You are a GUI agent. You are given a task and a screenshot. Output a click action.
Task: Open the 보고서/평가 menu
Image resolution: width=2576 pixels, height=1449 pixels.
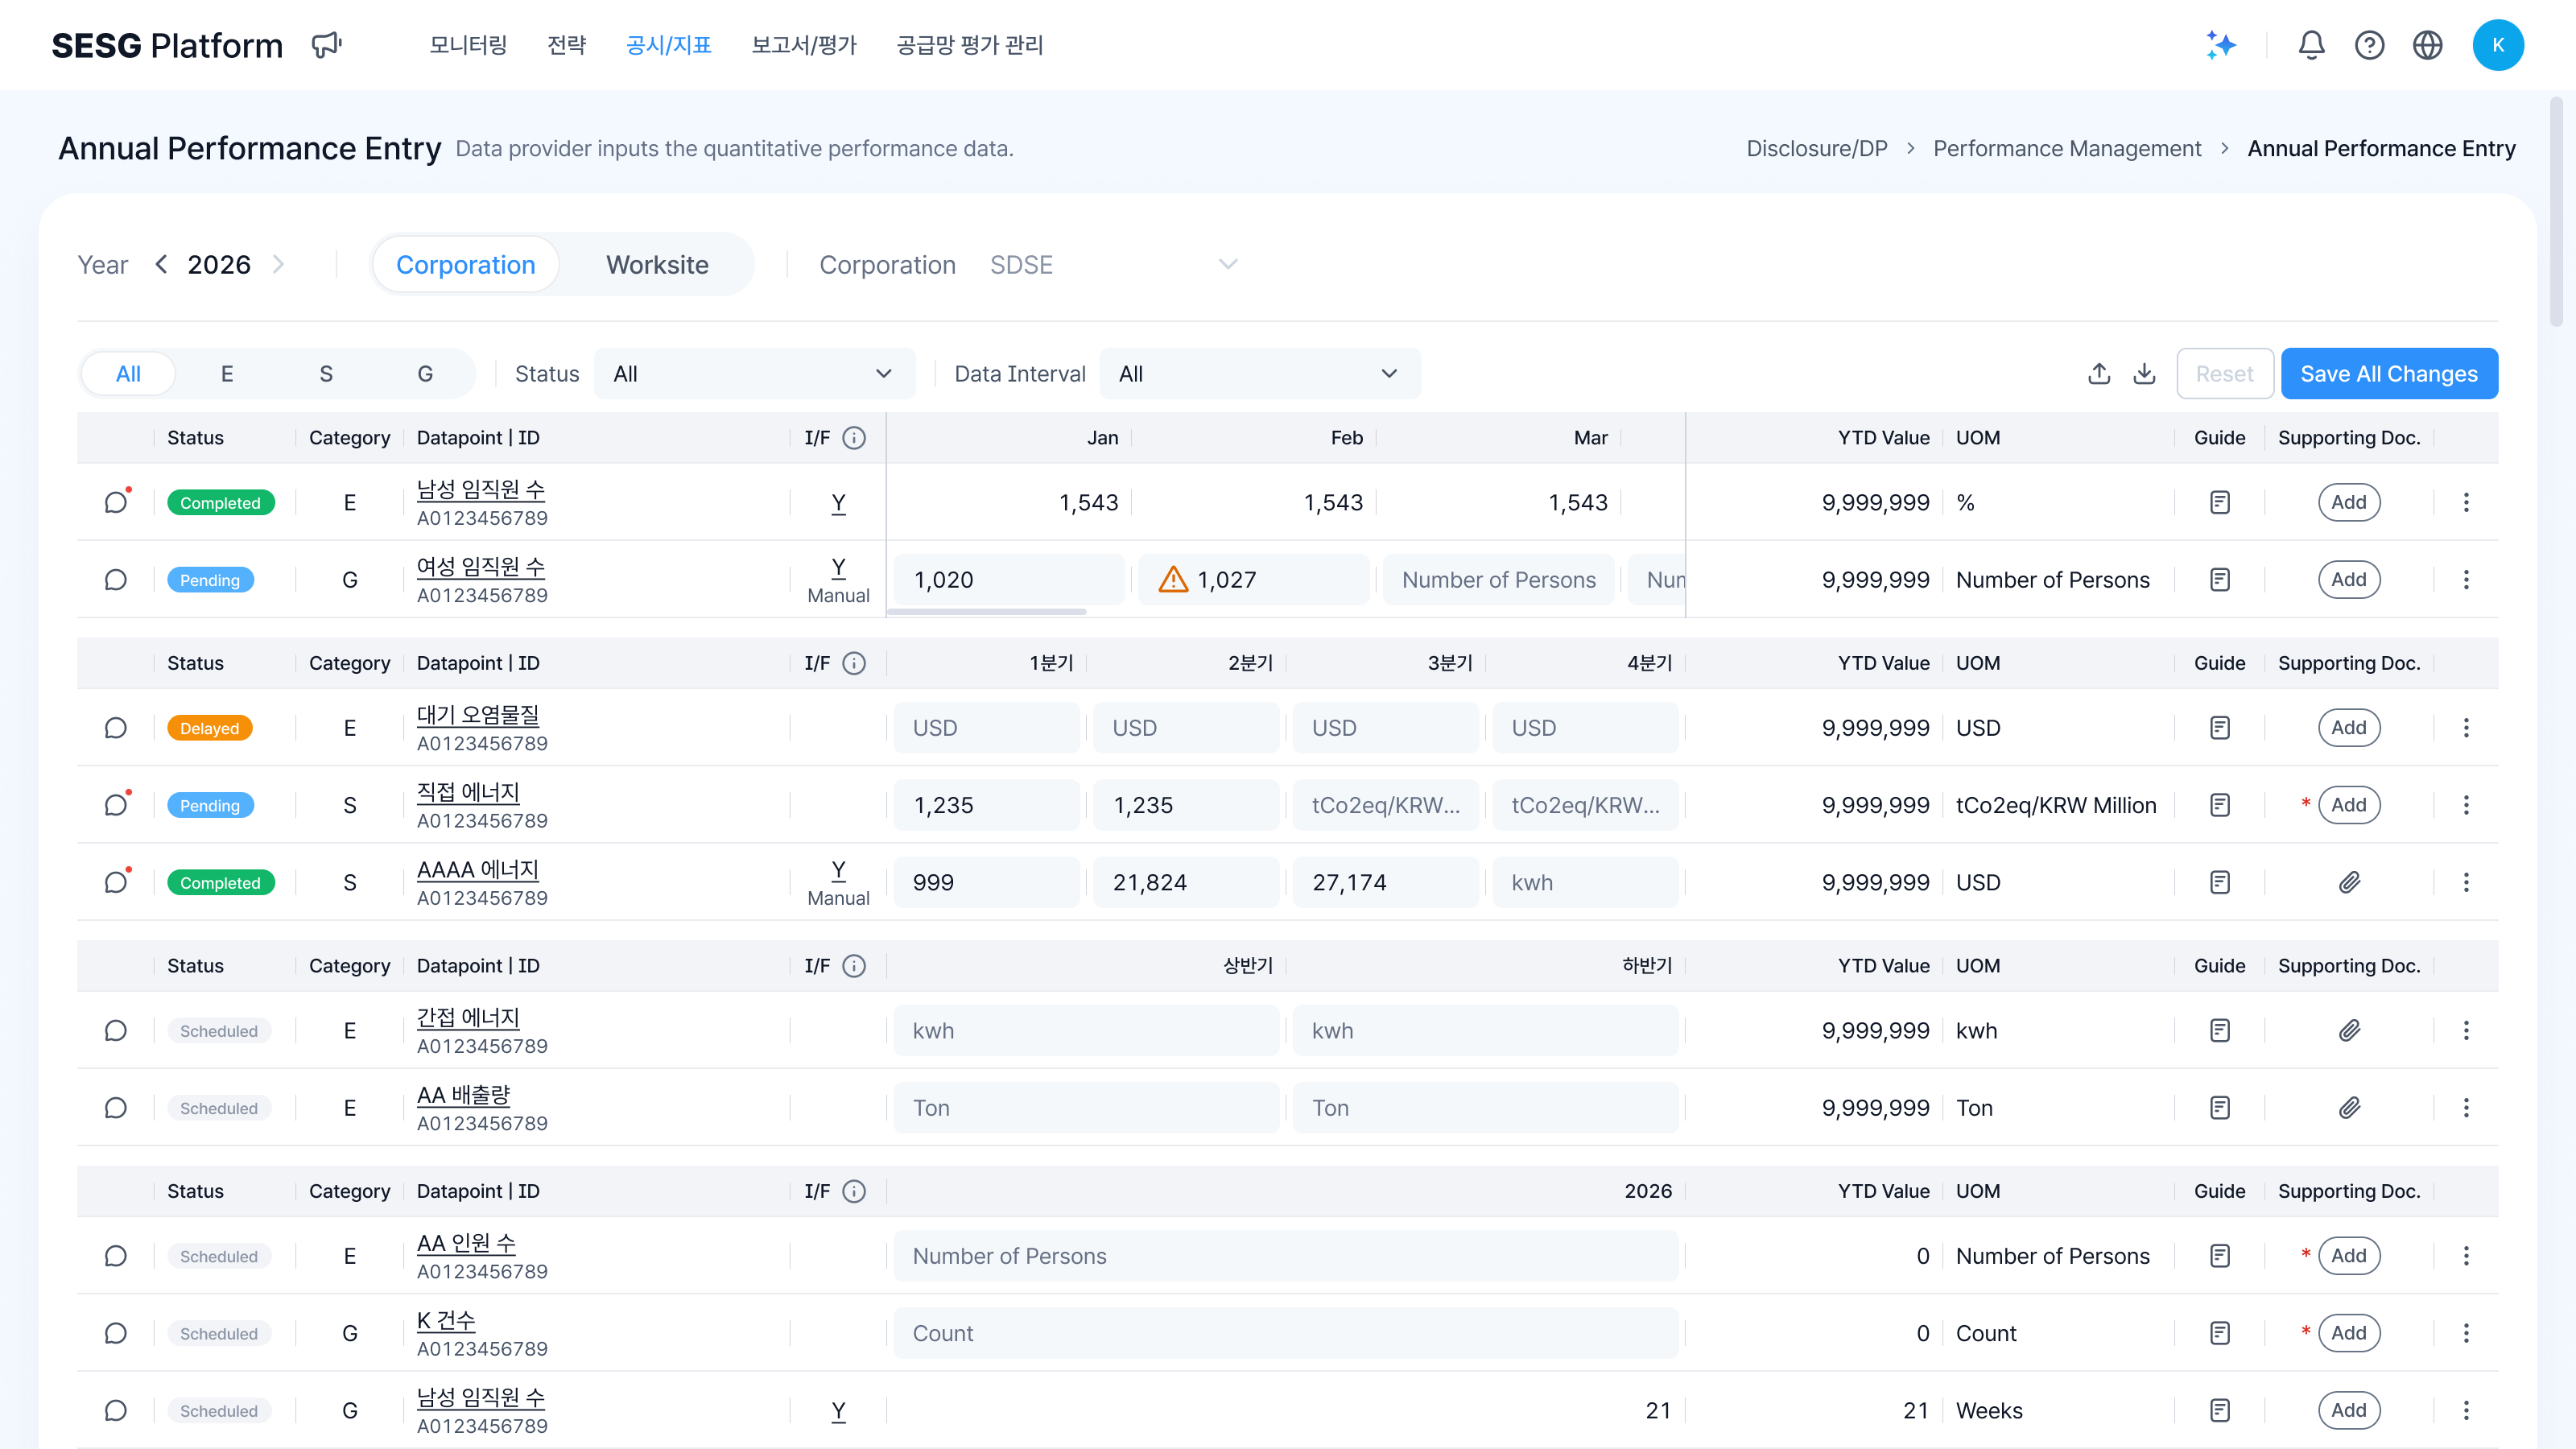click(x=804, y=45)
